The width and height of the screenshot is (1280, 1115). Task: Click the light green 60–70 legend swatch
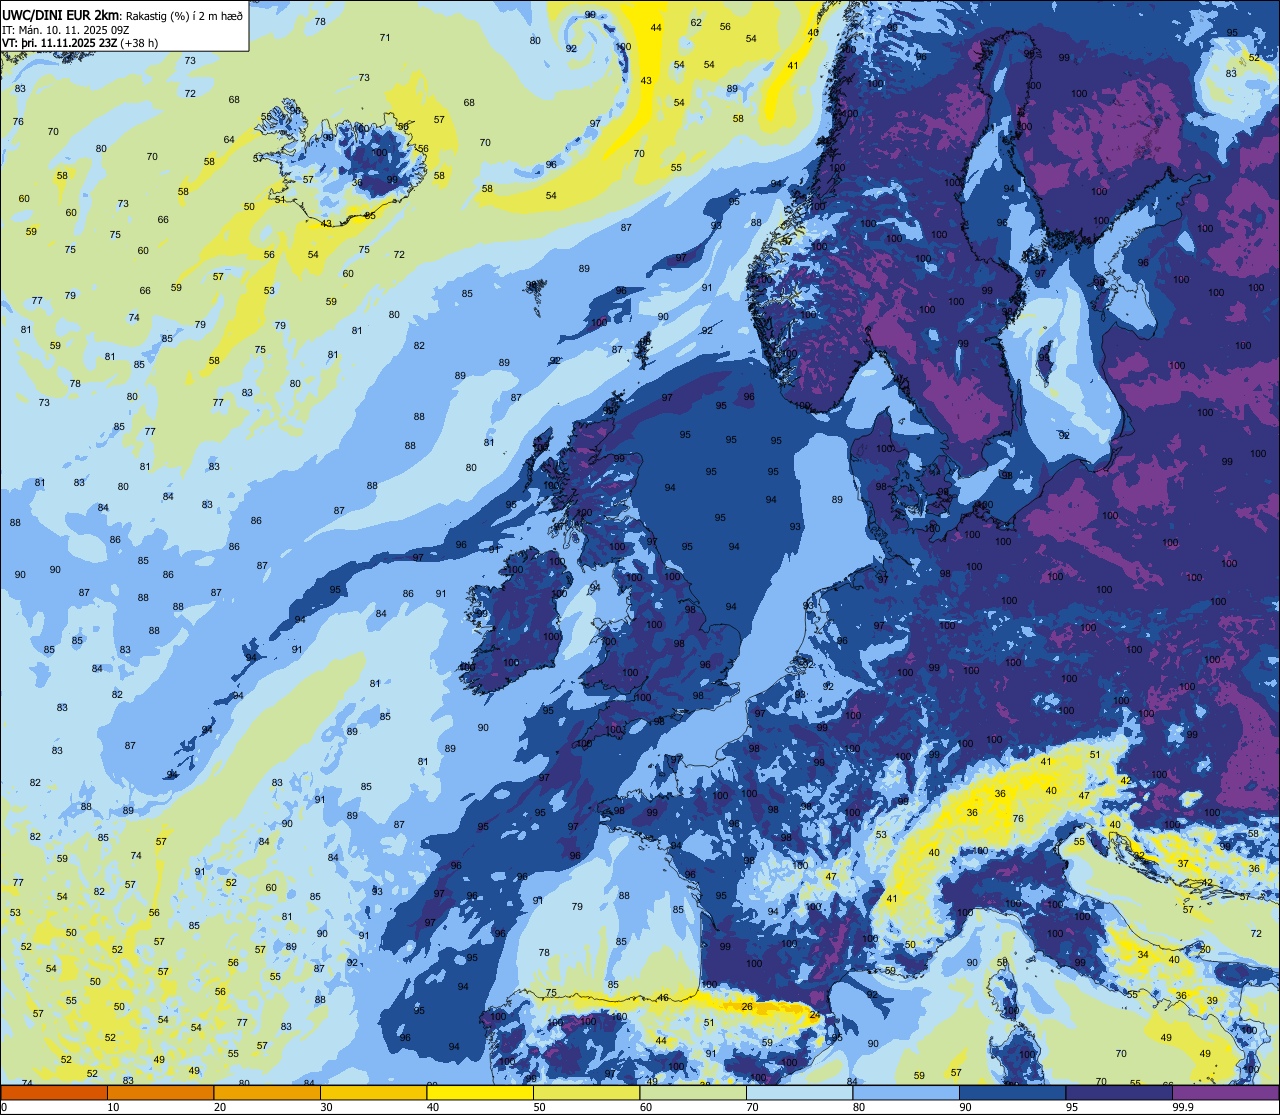(x=693, y=1093)
